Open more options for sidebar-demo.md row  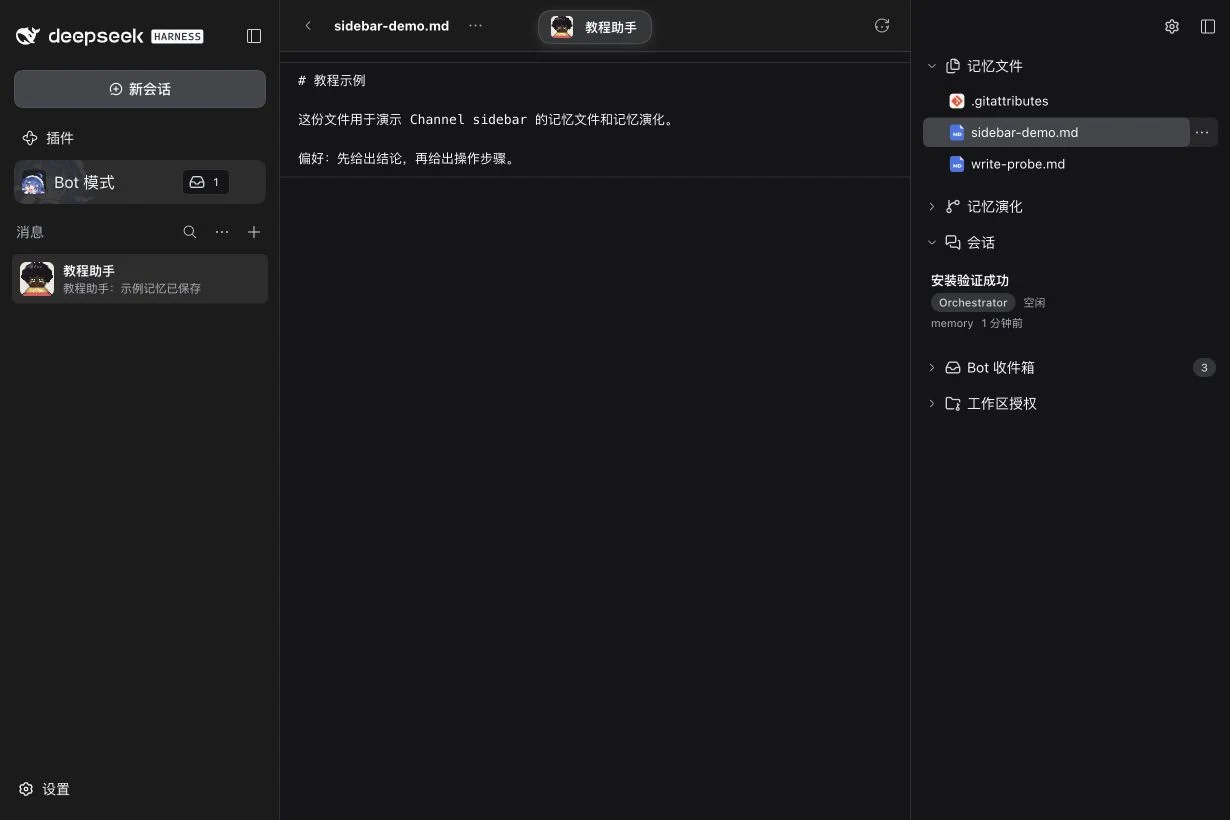(1202, 132)
